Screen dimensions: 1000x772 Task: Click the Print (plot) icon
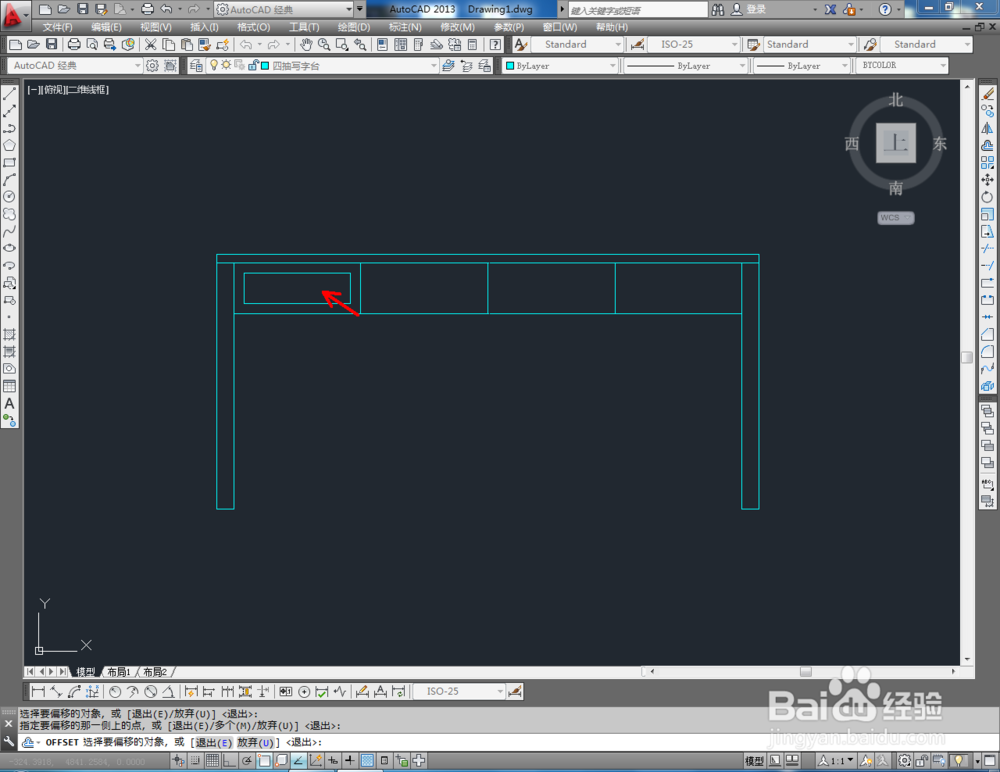pyautogui.click(x=74, y=44)
